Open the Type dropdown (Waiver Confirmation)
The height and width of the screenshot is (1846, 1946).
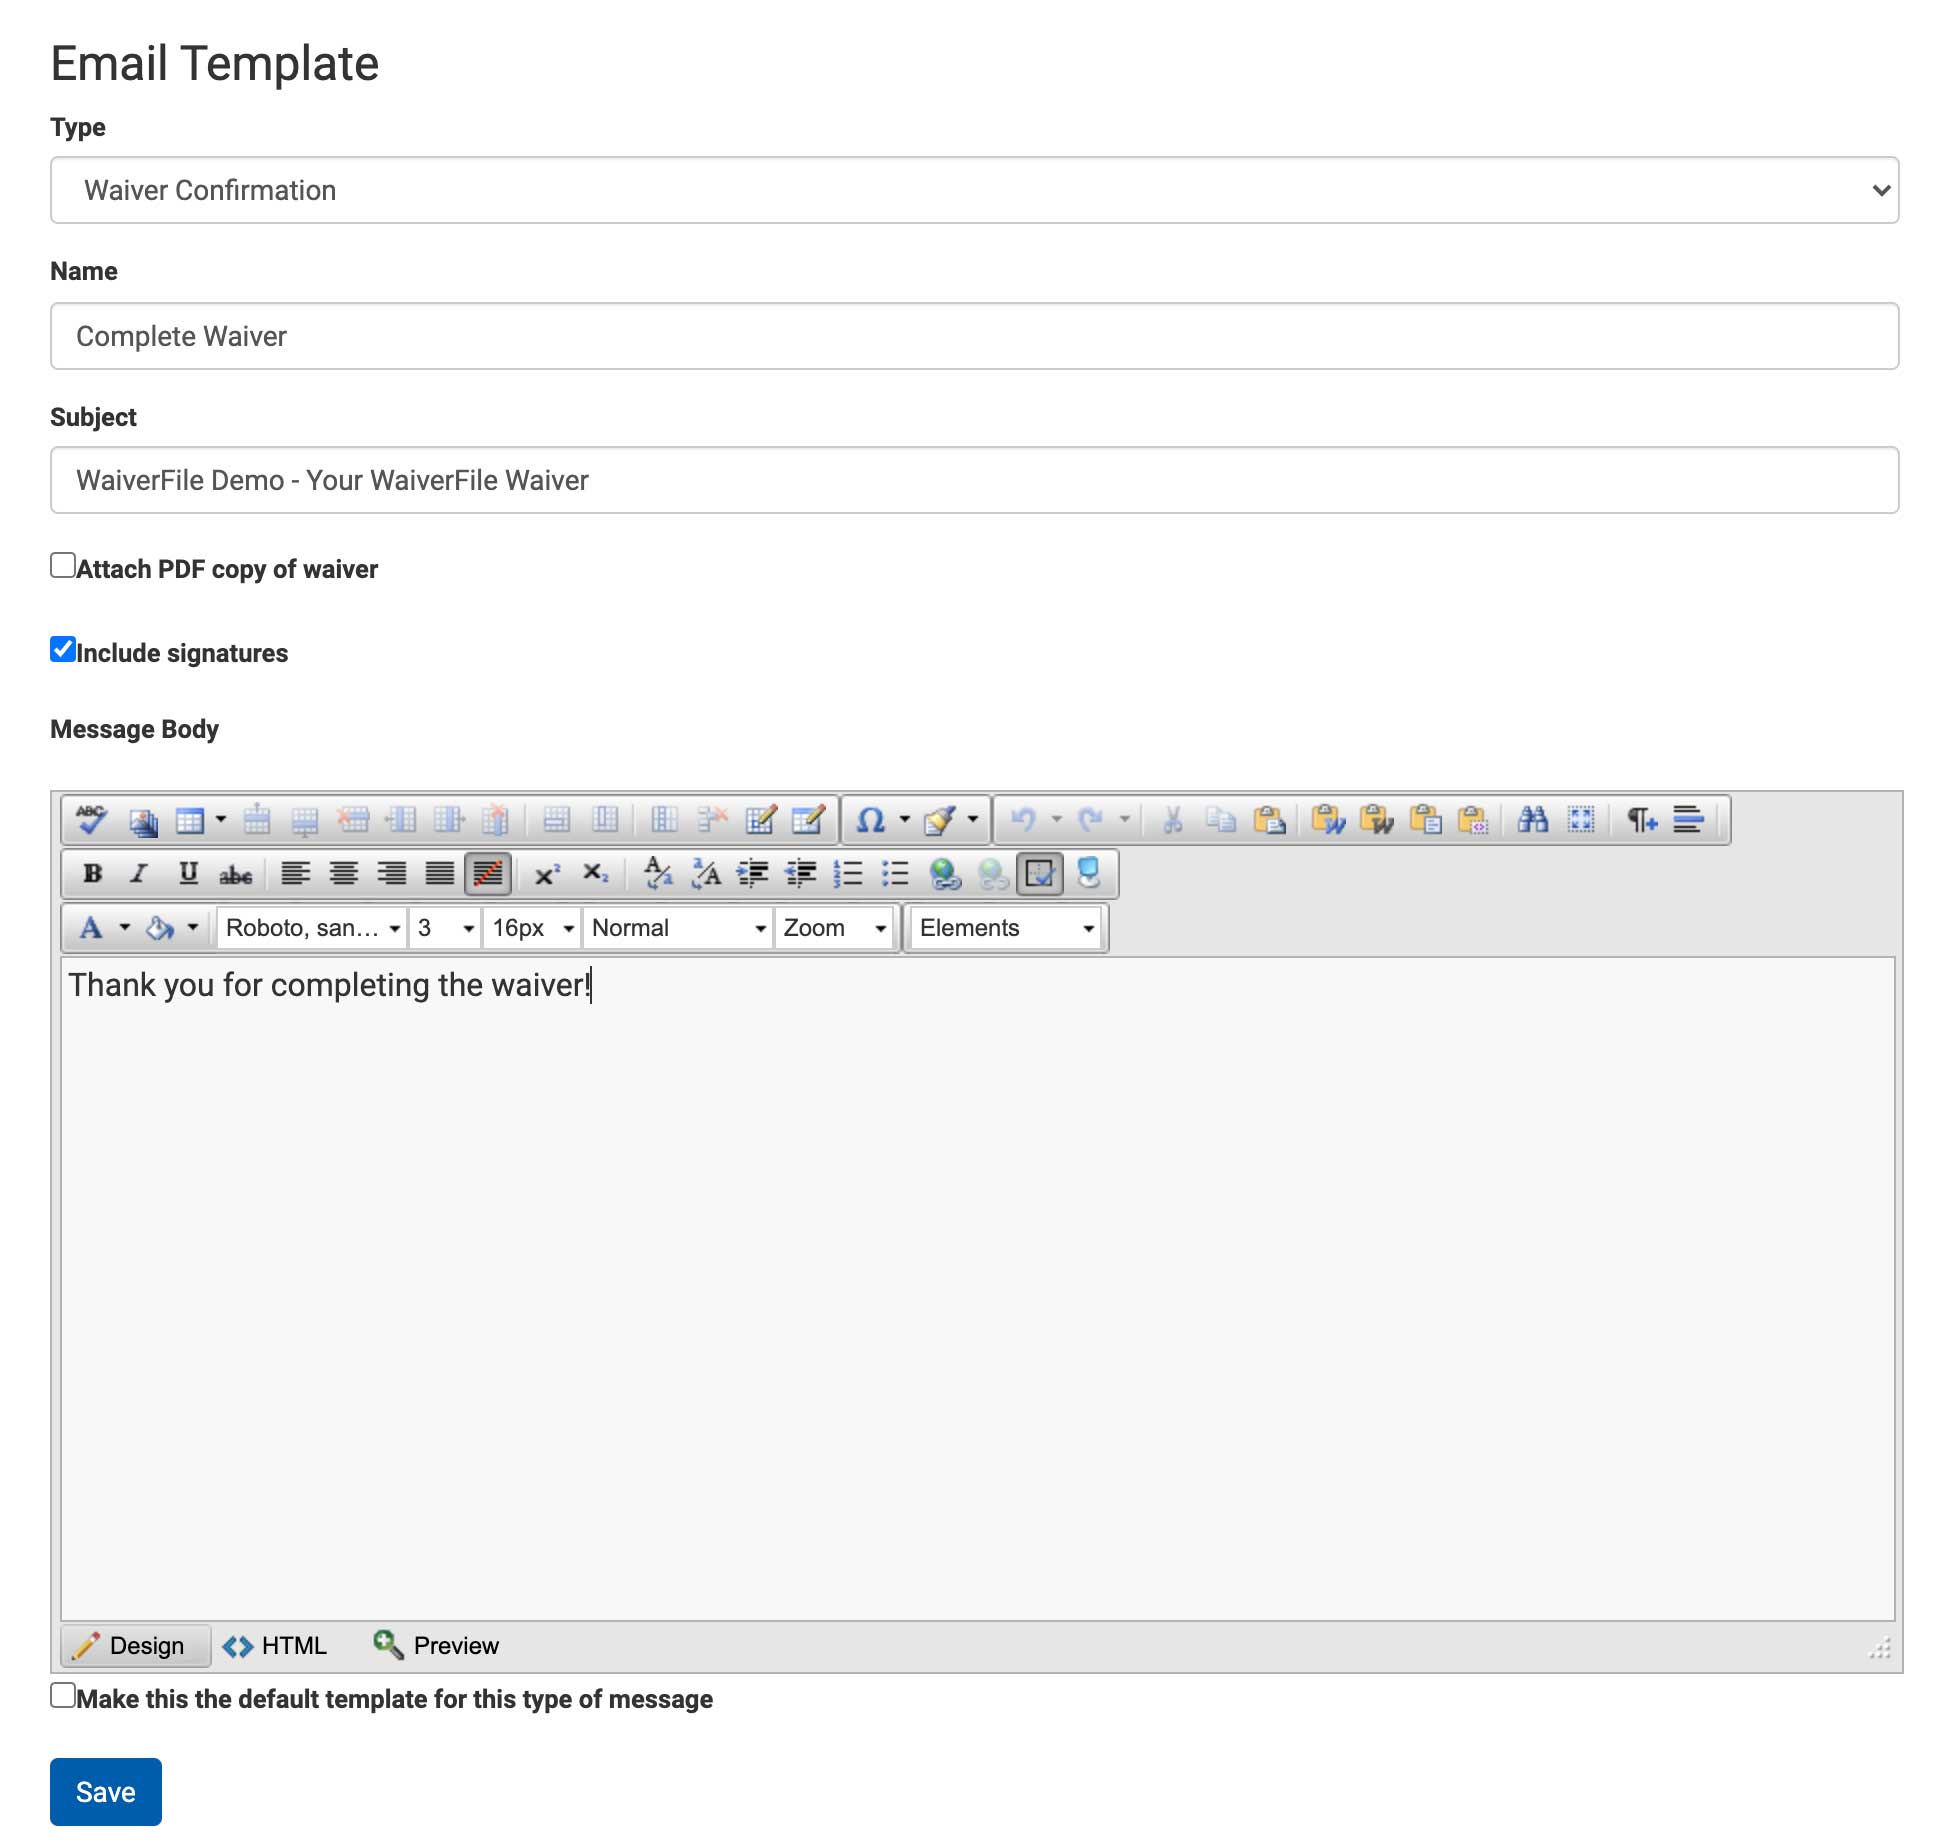click(x=974, y=190)
